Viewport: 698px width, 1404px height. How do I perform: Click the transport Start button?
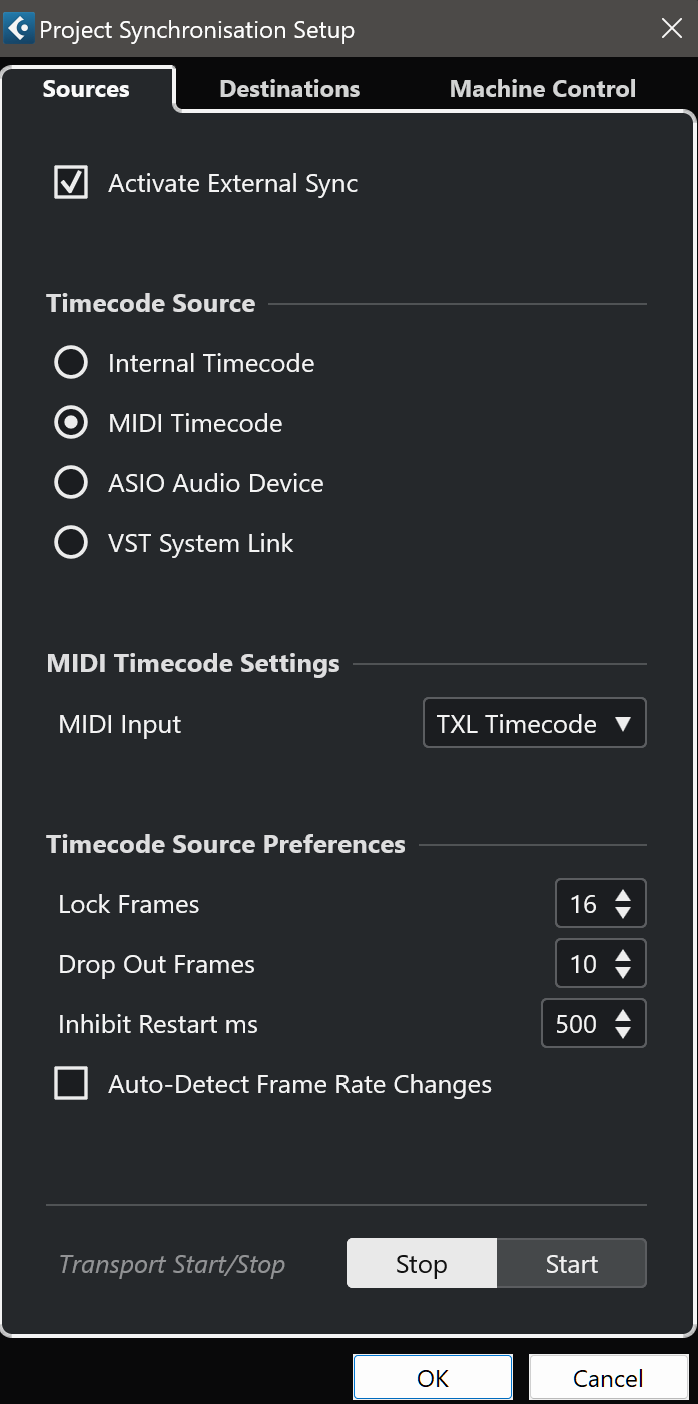coord(572,1263)
